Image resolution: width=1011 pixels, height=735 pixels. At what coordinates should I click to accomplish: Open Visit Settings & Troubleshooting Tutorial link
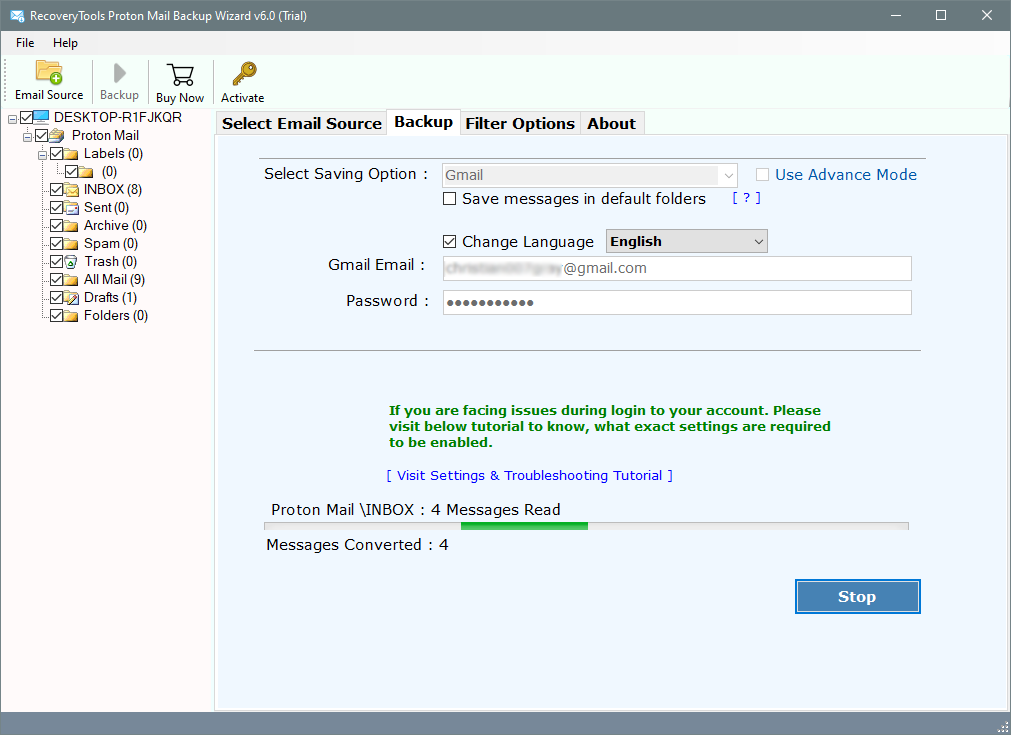[529, 476]
